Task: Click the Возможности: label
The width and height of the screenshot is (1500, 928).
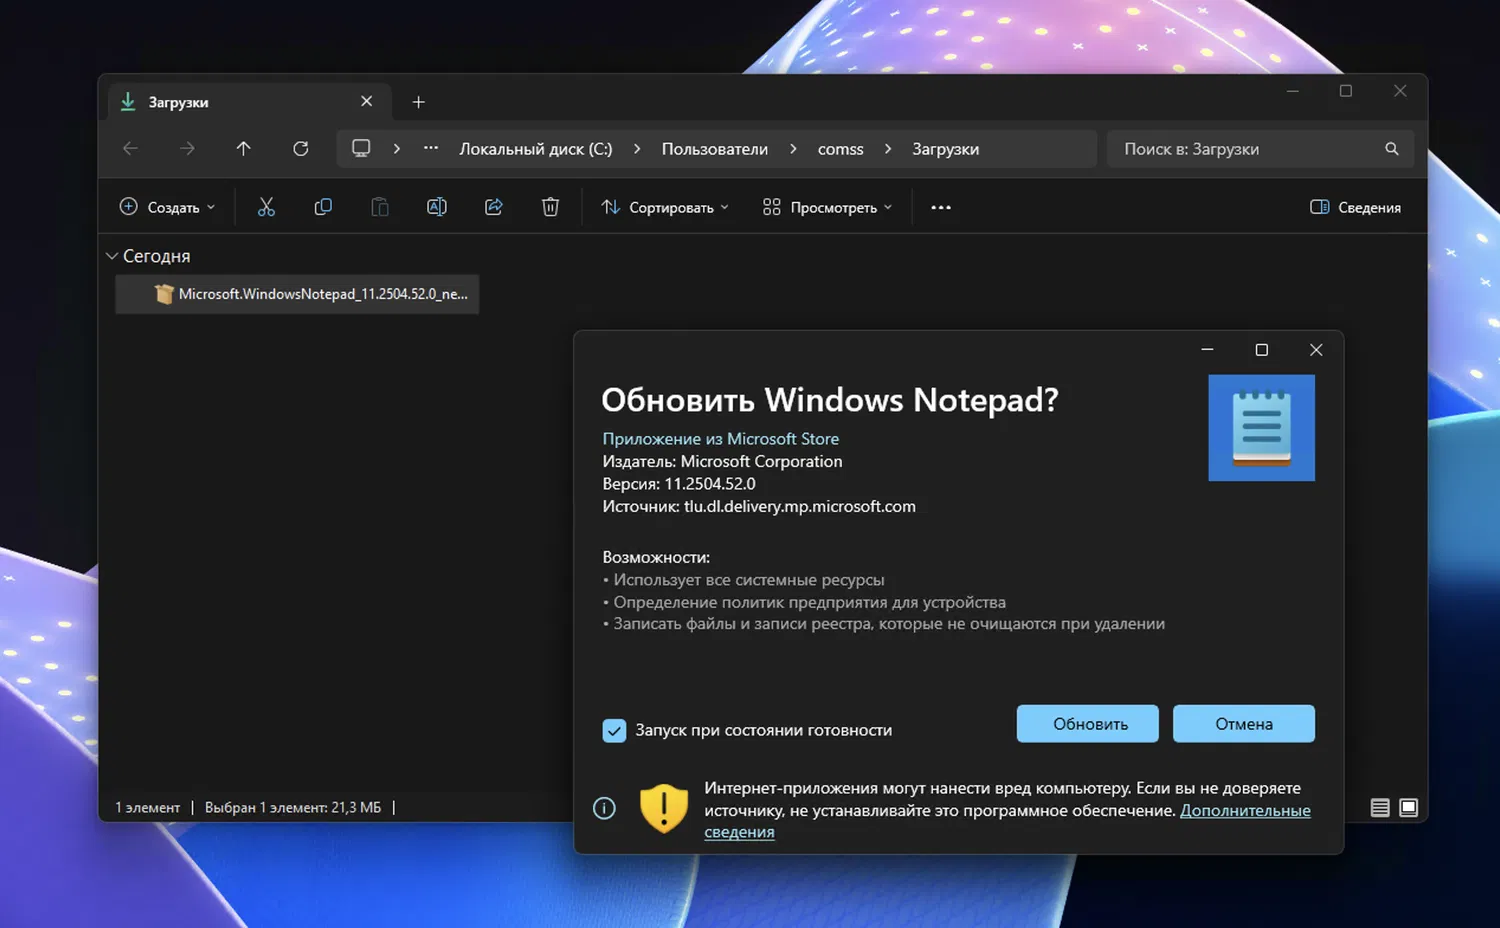Action: 656,557
